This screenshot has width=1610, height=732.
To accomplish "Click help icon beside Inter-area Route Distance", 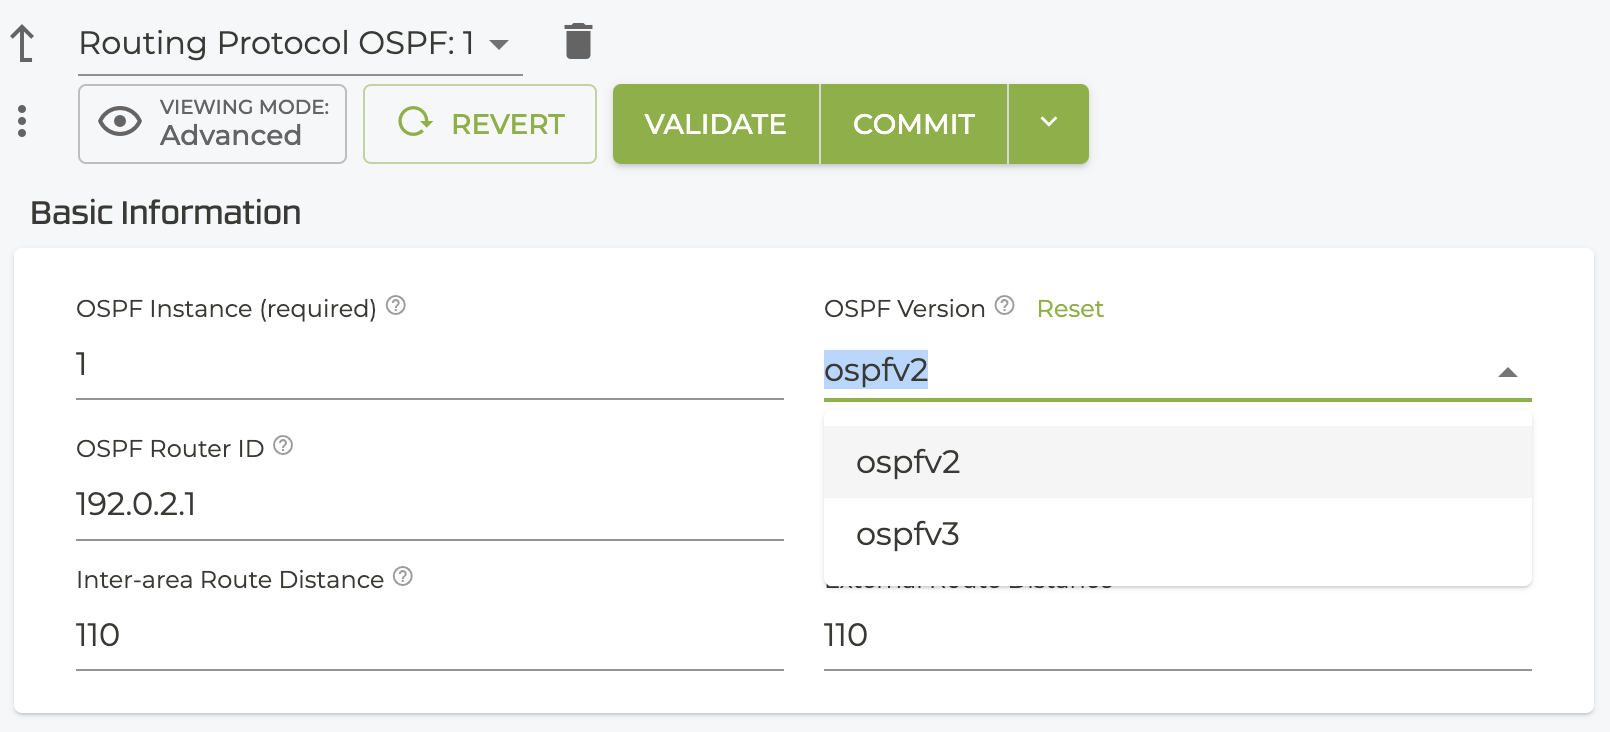I will point(403,577).
